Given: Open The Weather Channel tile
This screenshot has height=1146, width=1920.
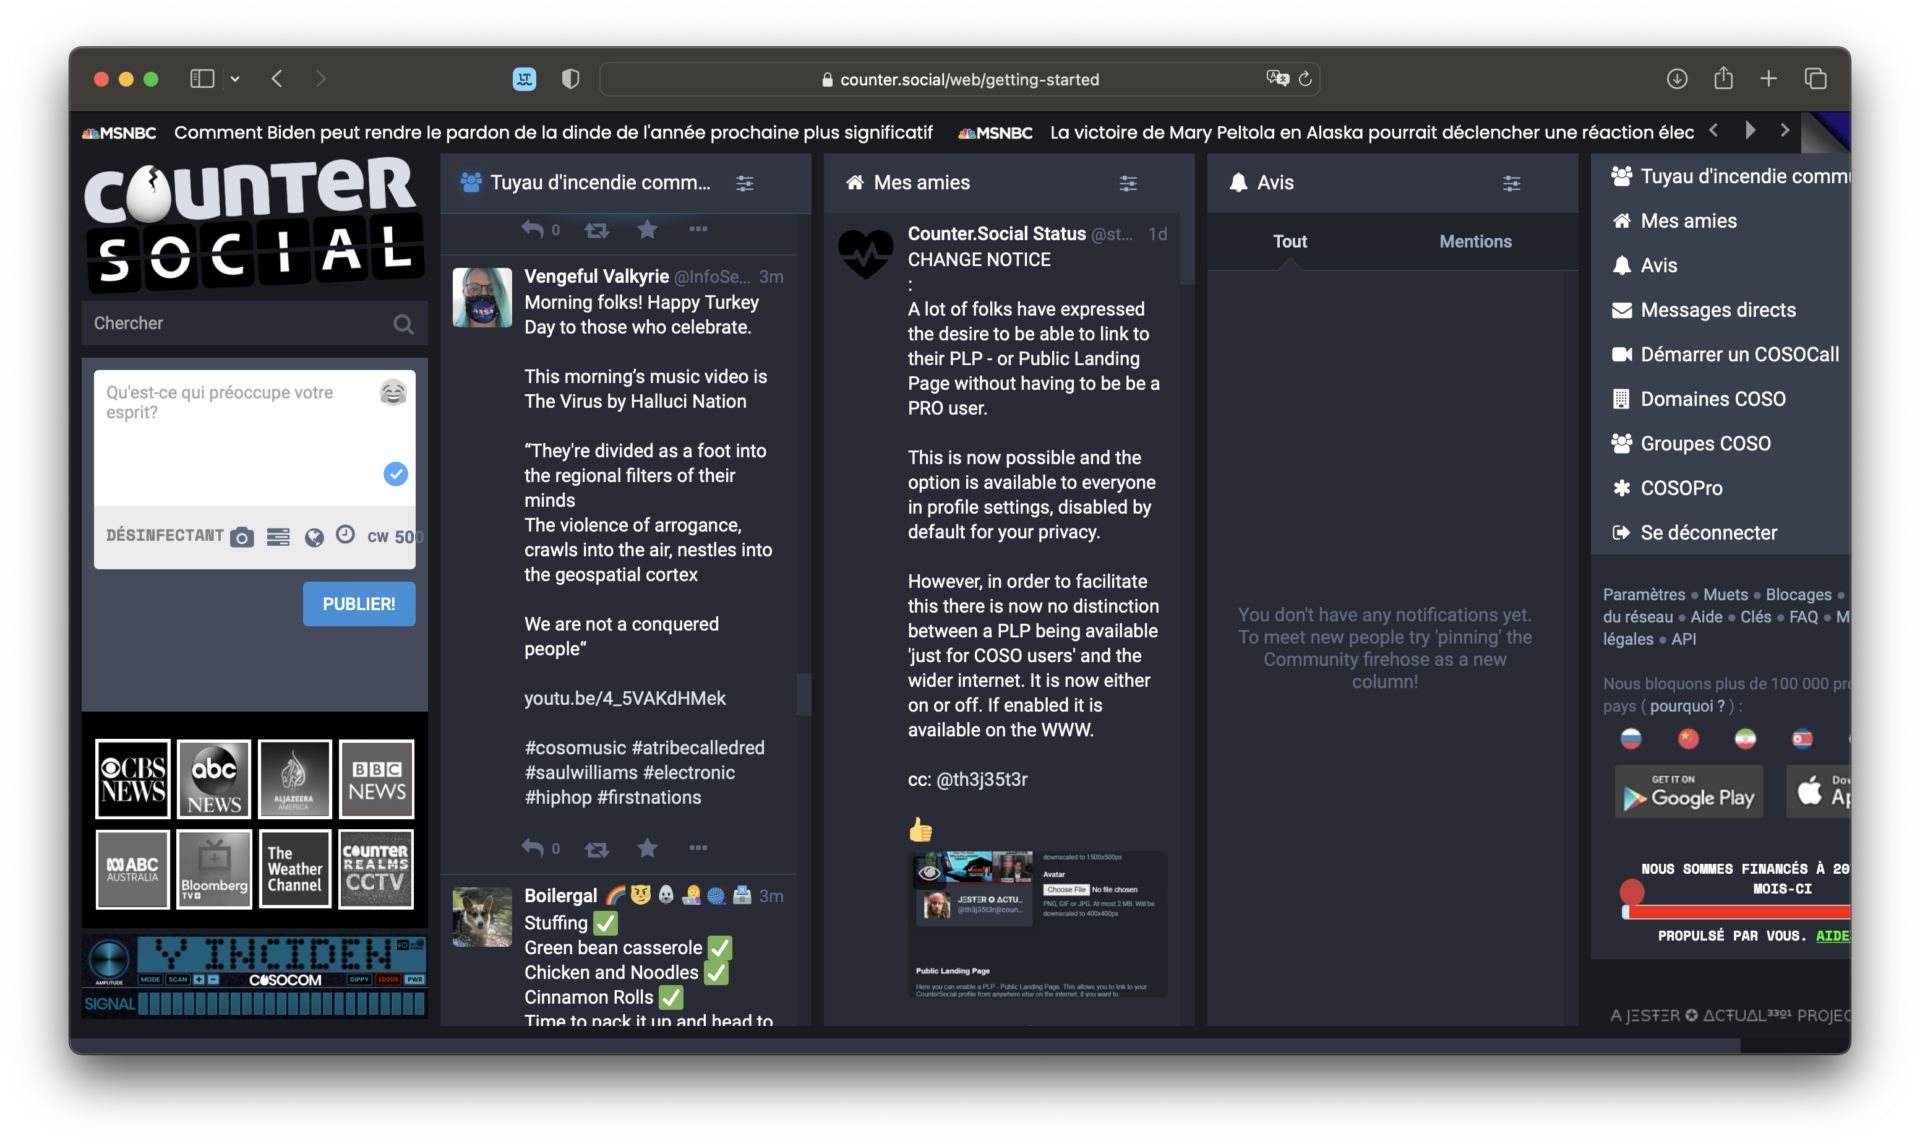Looking at the screenshot, I should 295,869.
